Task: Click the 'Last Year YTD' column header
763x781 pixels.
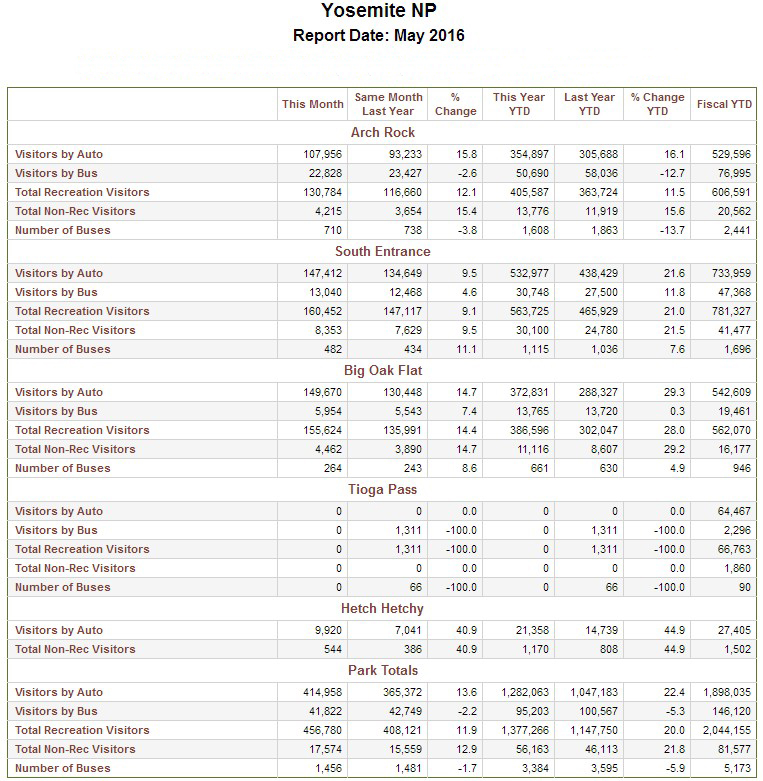Action: tap(589, 104)
